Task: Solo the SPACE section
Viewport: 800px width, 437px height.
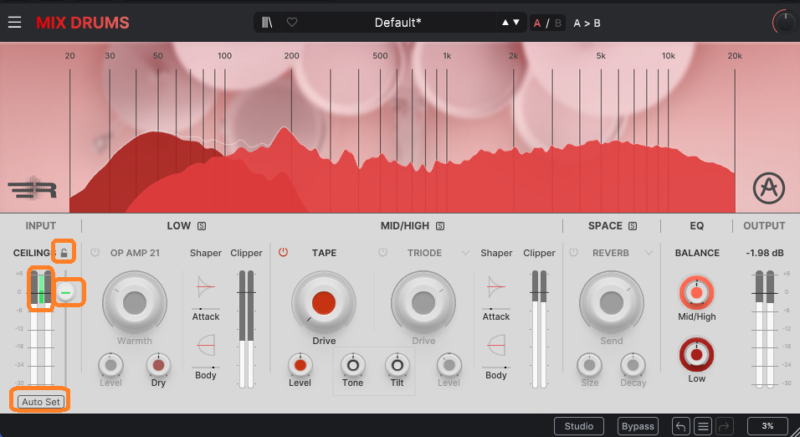Action: pyautogui.click(x=632, y=226)
